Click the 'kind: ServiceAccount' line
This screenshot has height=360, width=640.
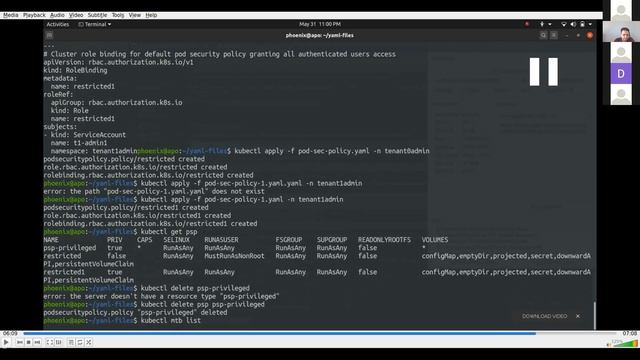[x=85, y=135]
